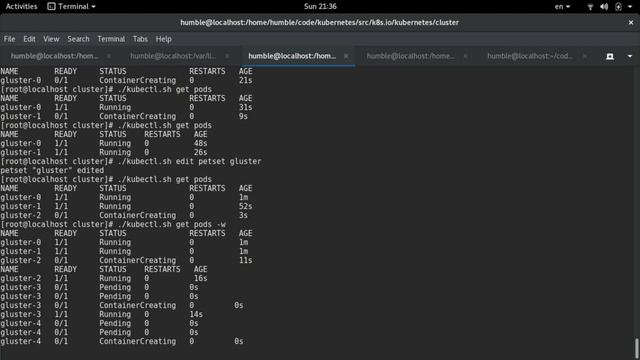Select the active humble@localhost:/hom... tab
The image size is (640, 360).
(x=292, y=56)
